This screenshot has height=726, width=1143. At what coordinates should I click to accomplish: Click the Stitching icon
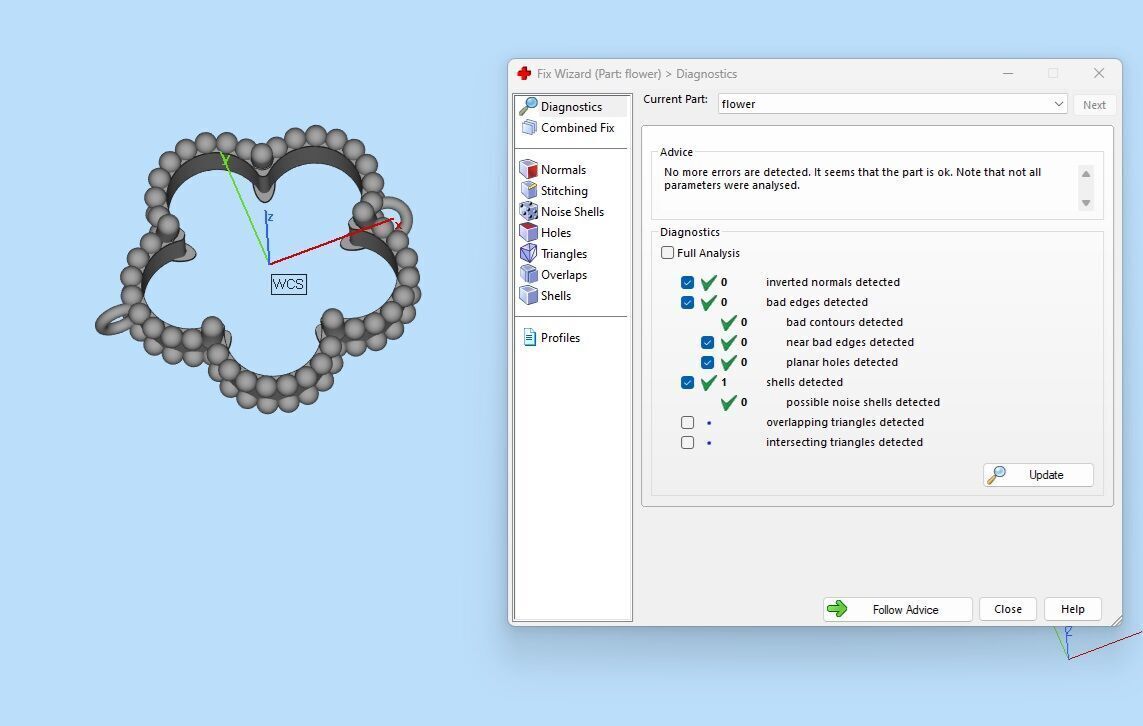(x=528, y=190)
